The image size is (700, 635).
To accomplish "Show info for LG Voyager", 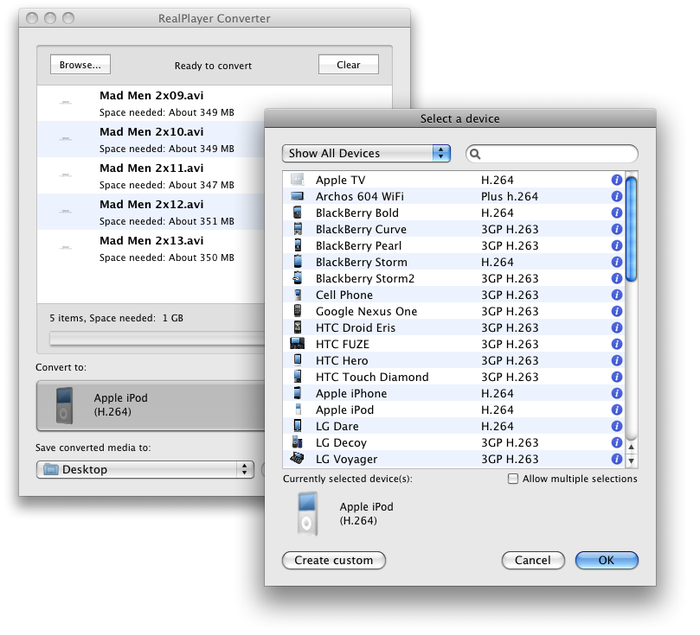I will pos(617,459).
